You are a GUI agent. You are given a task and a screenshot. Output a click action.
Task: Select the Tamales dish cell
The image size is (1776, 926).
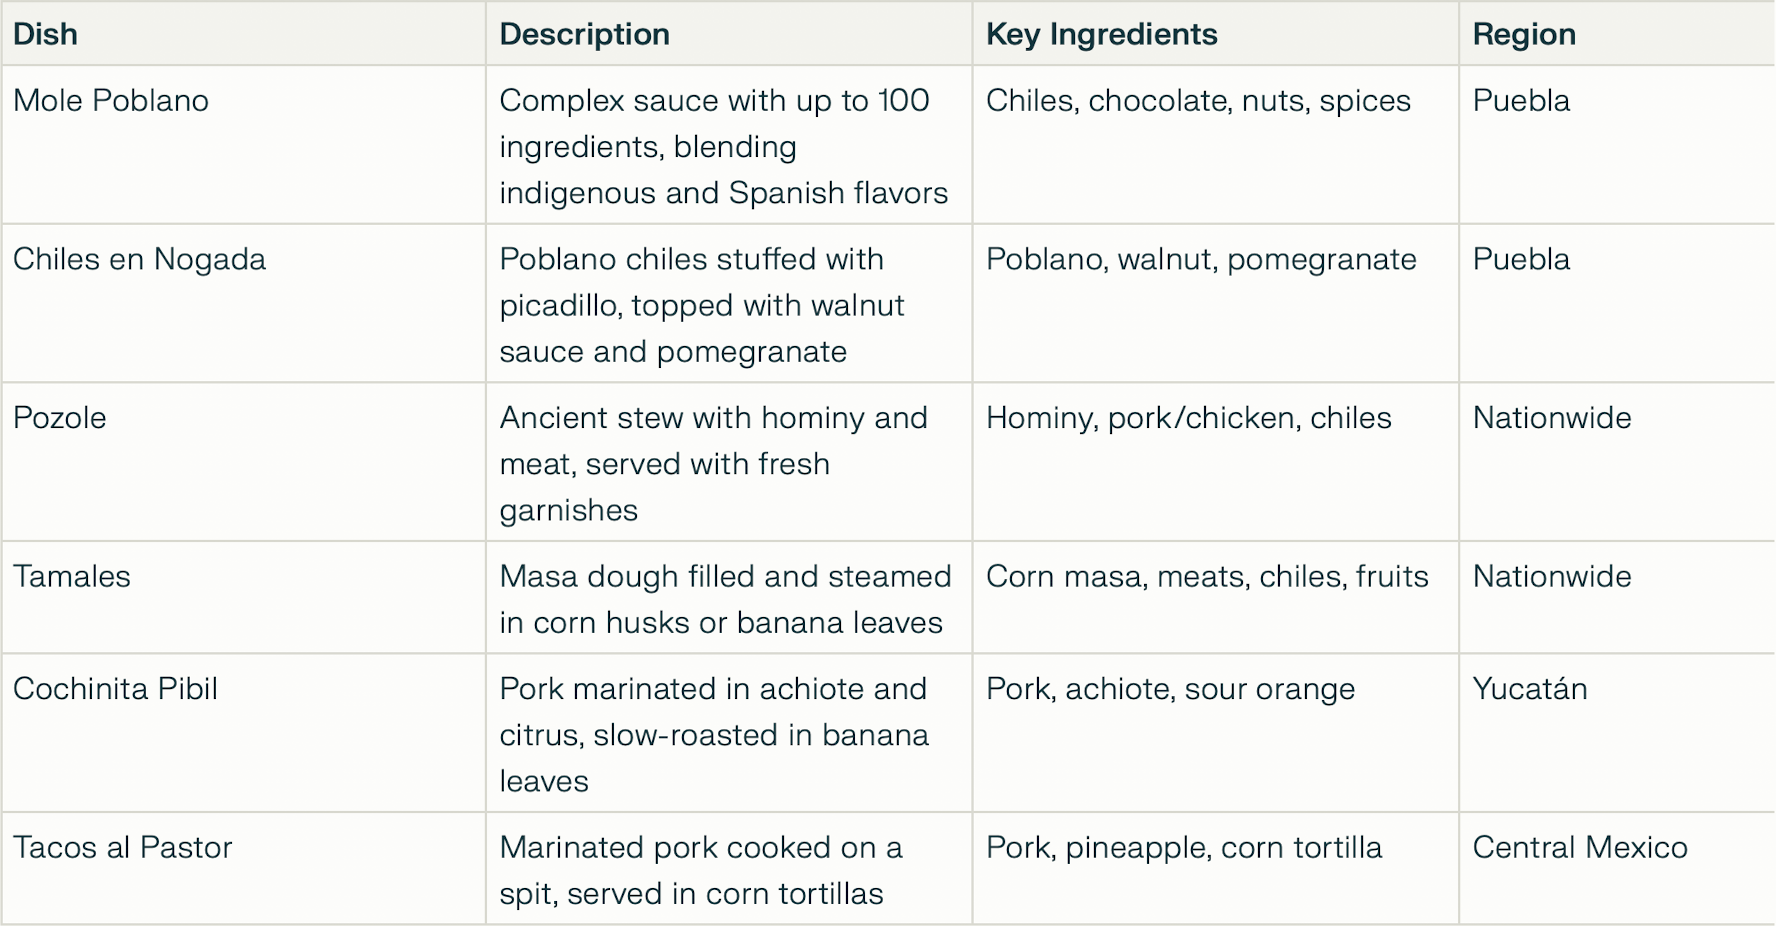(x=243, y=598)
